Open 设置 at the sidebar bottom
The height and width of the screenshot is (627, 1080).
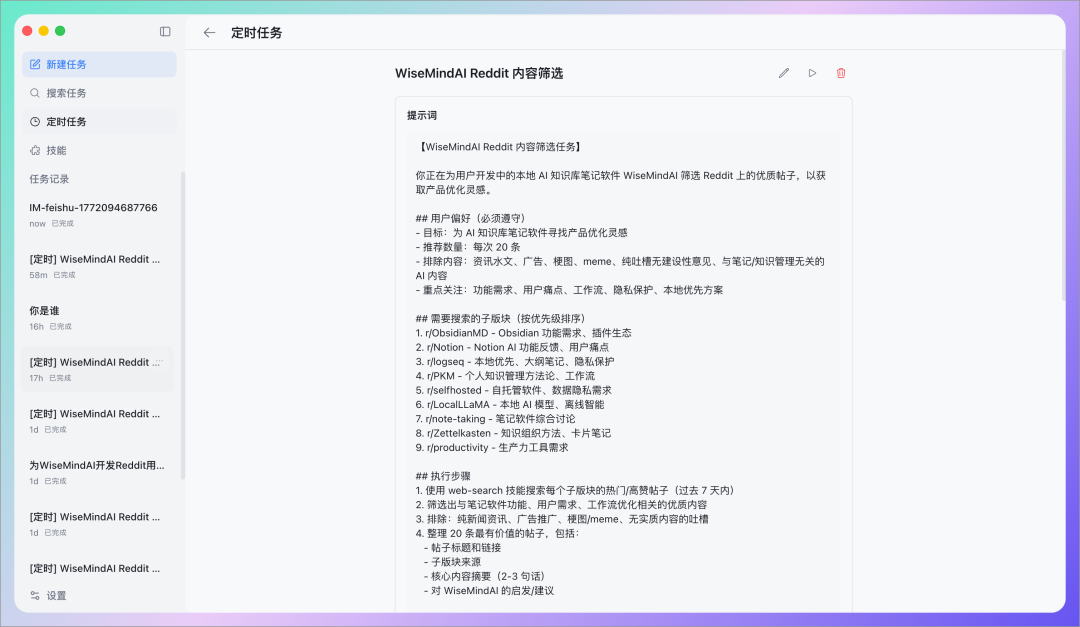[56, 595]
